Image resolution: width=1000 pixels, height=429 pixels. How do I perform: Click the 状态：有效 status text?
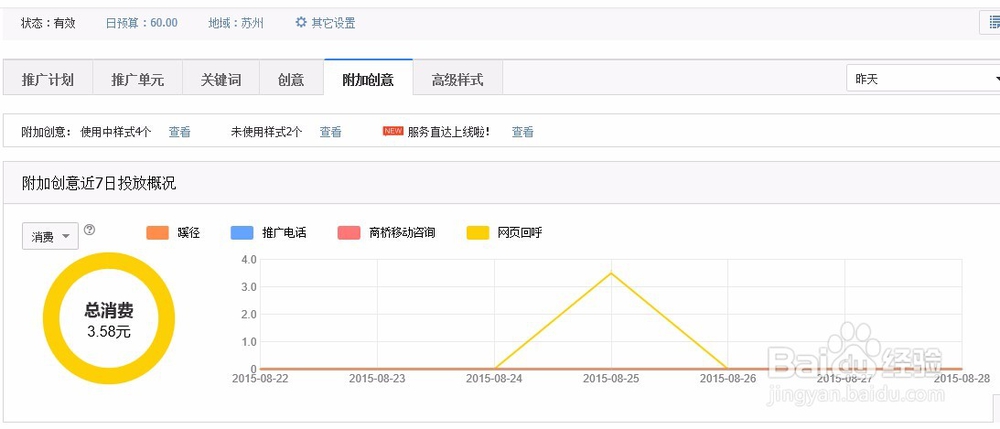48,23
